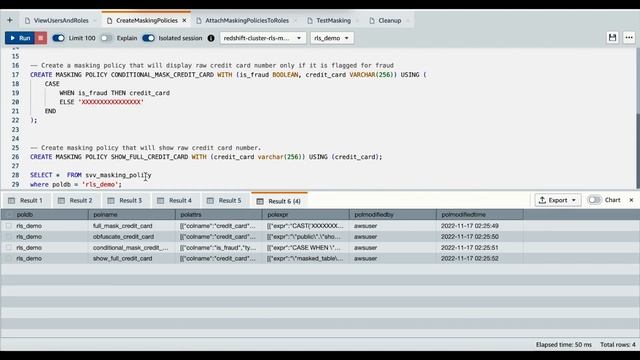Screen dimensions: 640x360
Task: Open Result 3 tab
Action: point(125,200)
